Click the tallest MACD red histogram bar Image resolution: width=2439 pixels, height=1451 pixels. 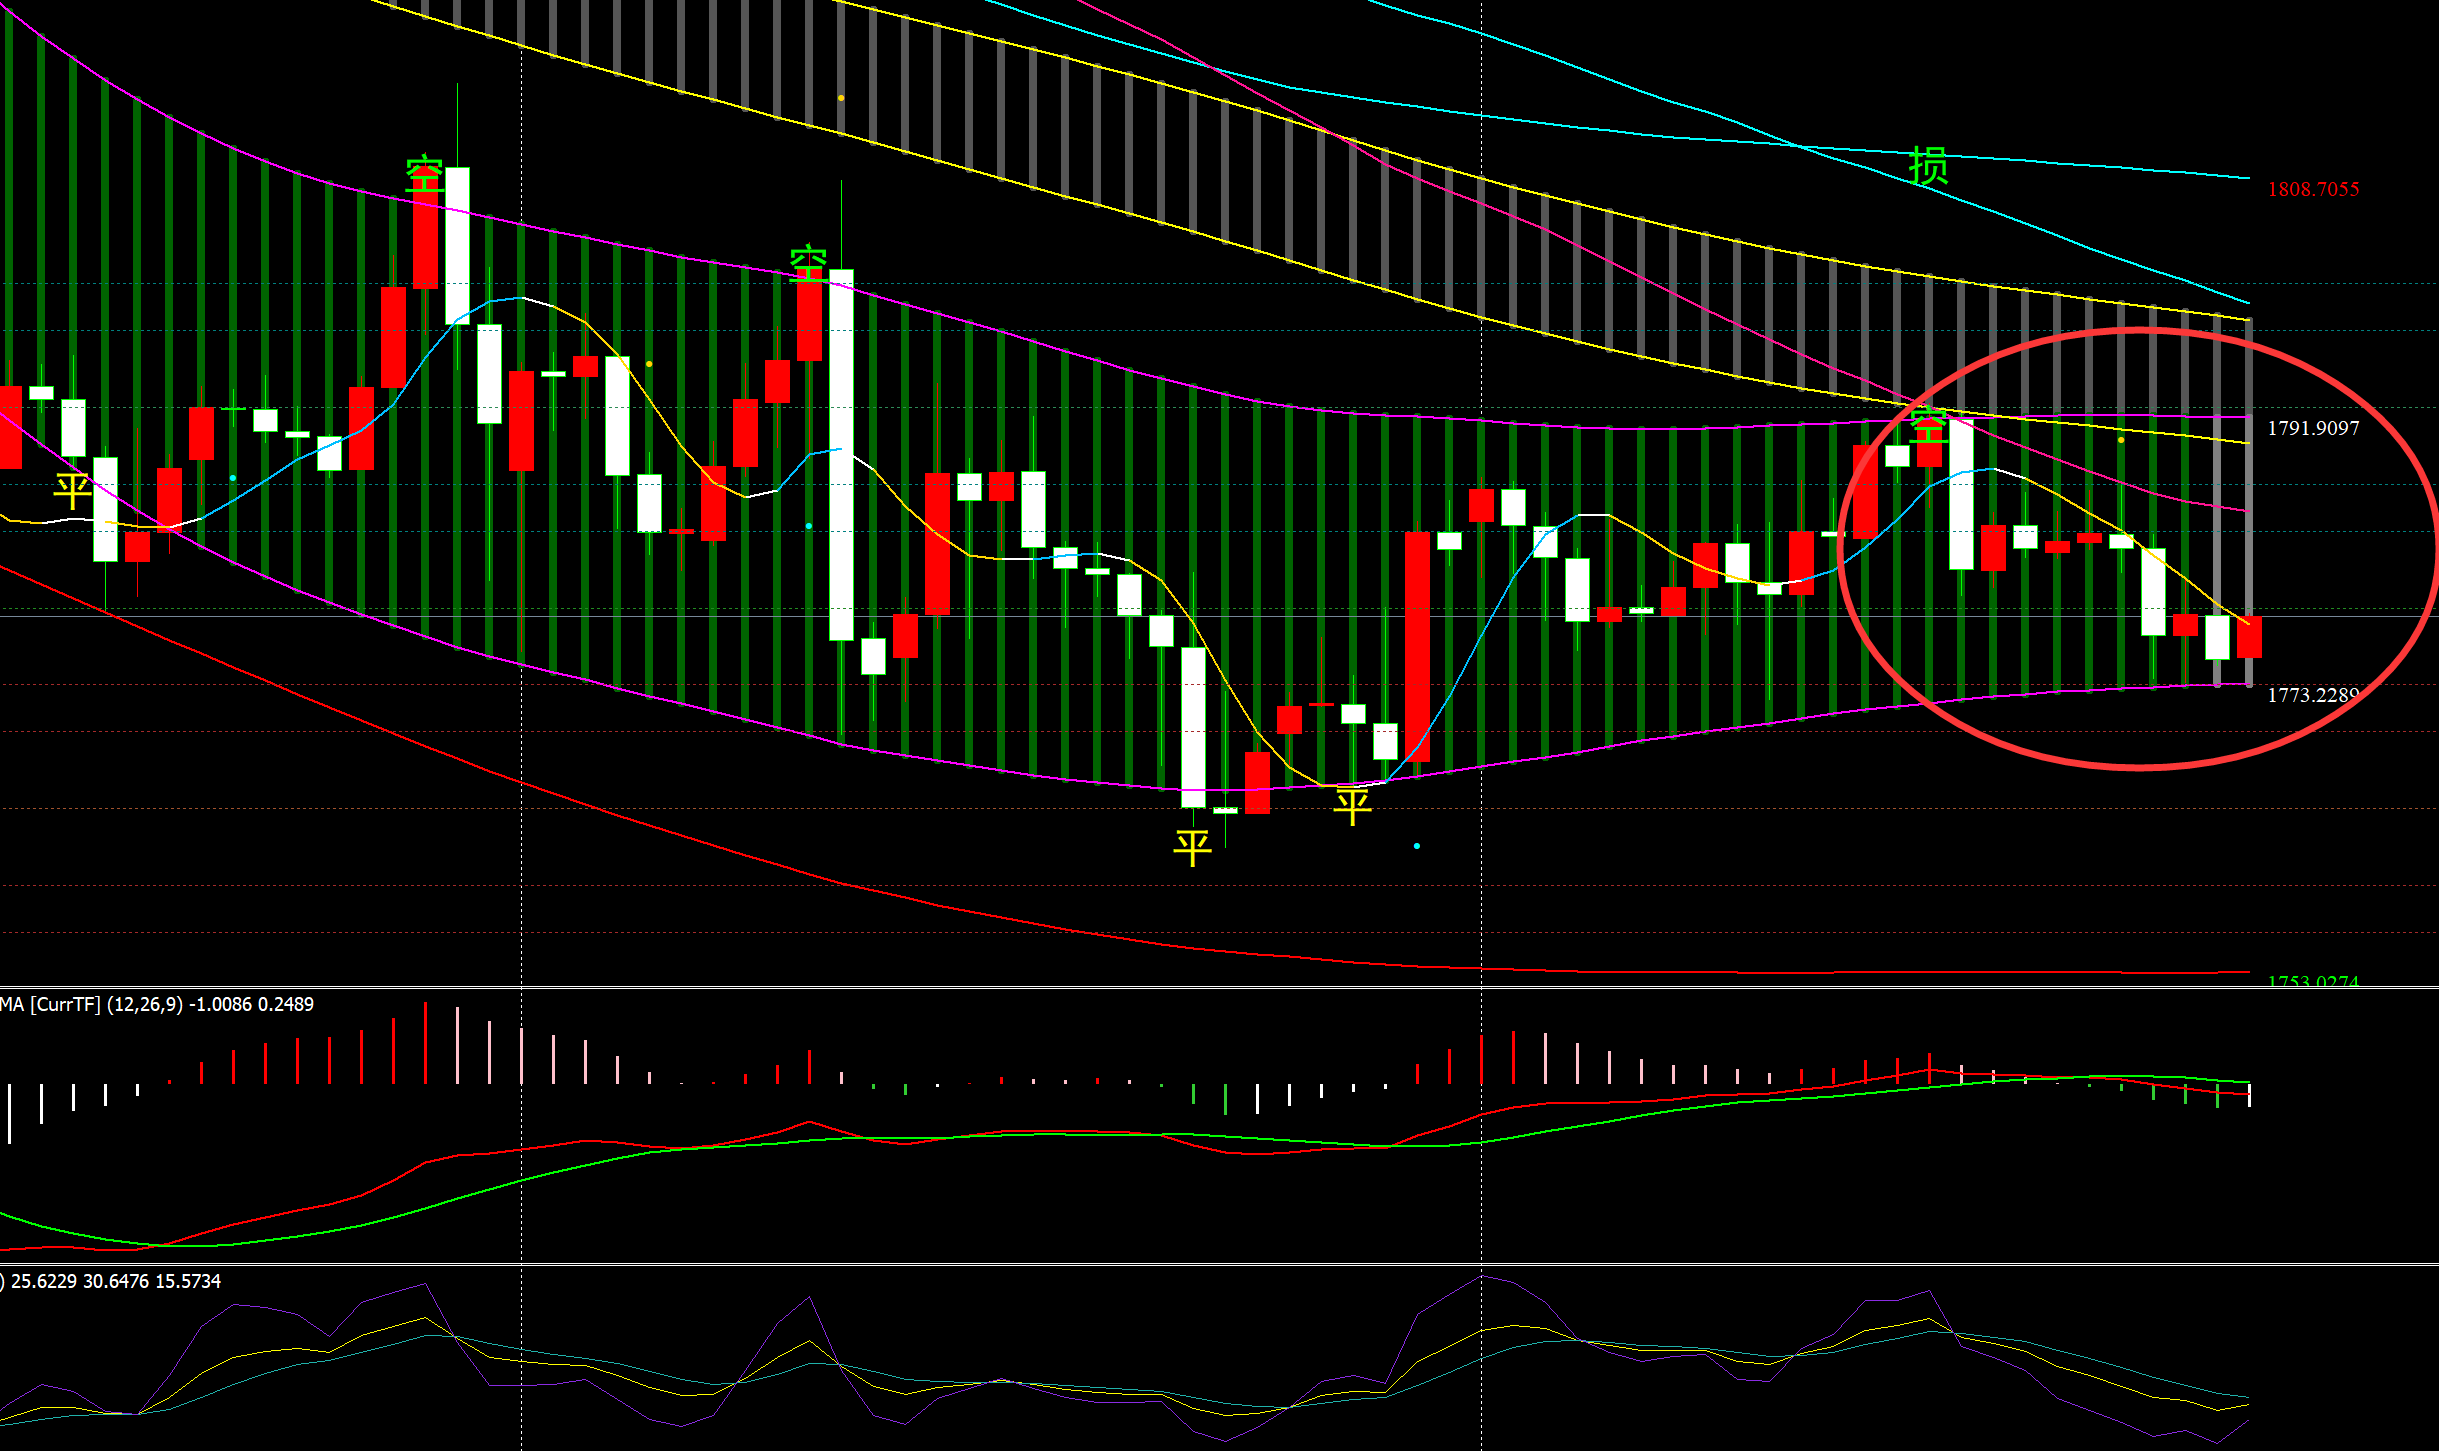click(425, 1043)
